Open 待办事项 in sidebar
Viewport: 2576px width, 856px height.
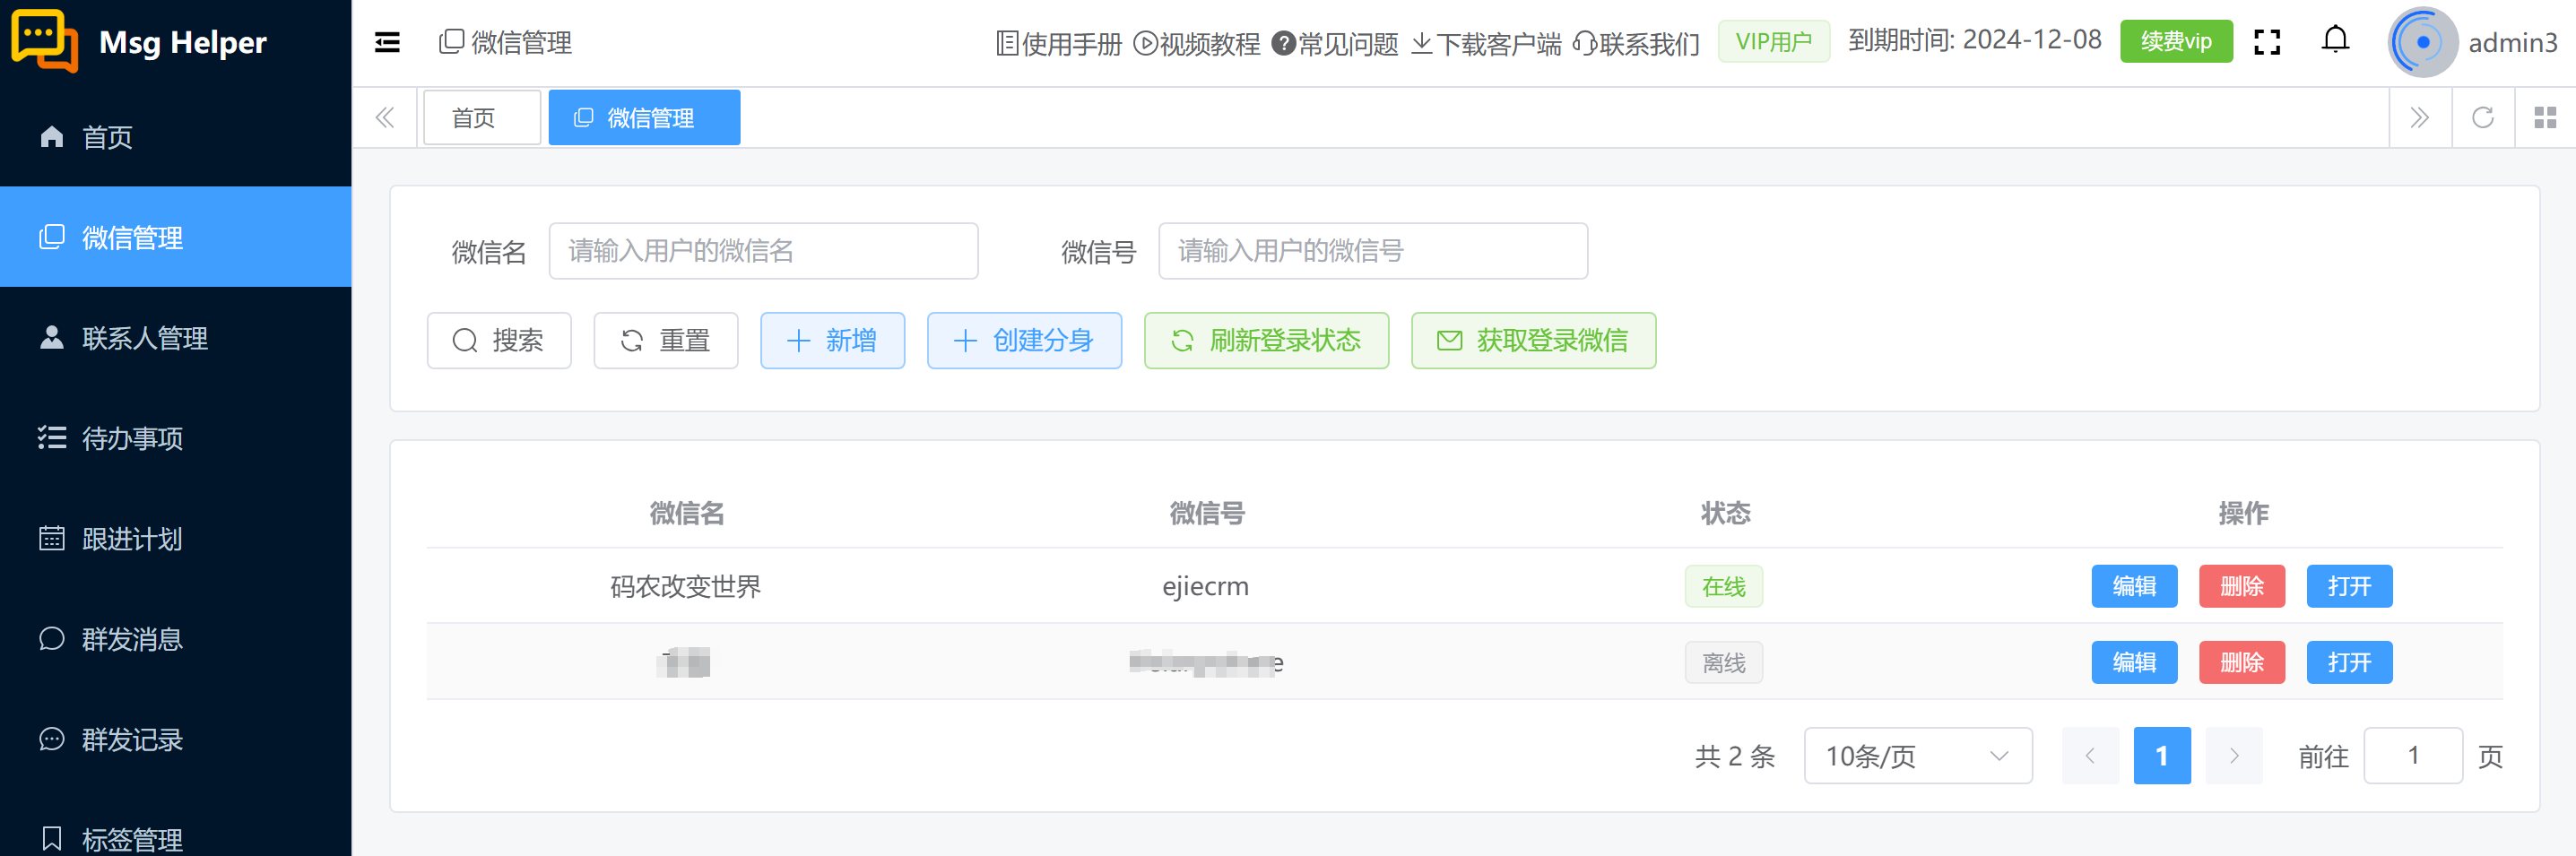(x=176, y=438)
